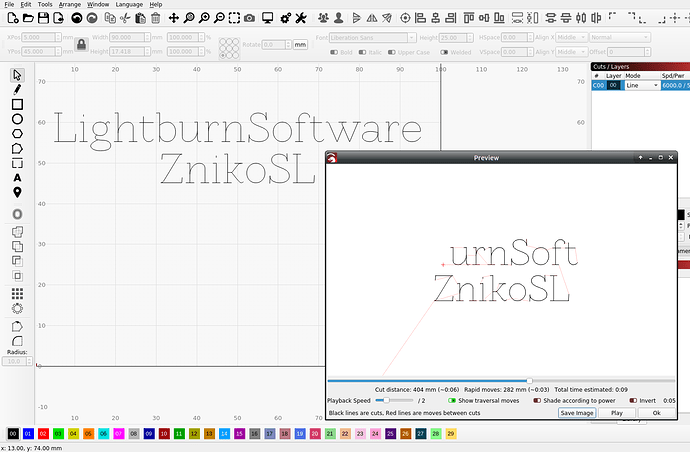Delete selection with trash icon
The image size is (690, 452).
pyautogui.click(x=155, y=18)
